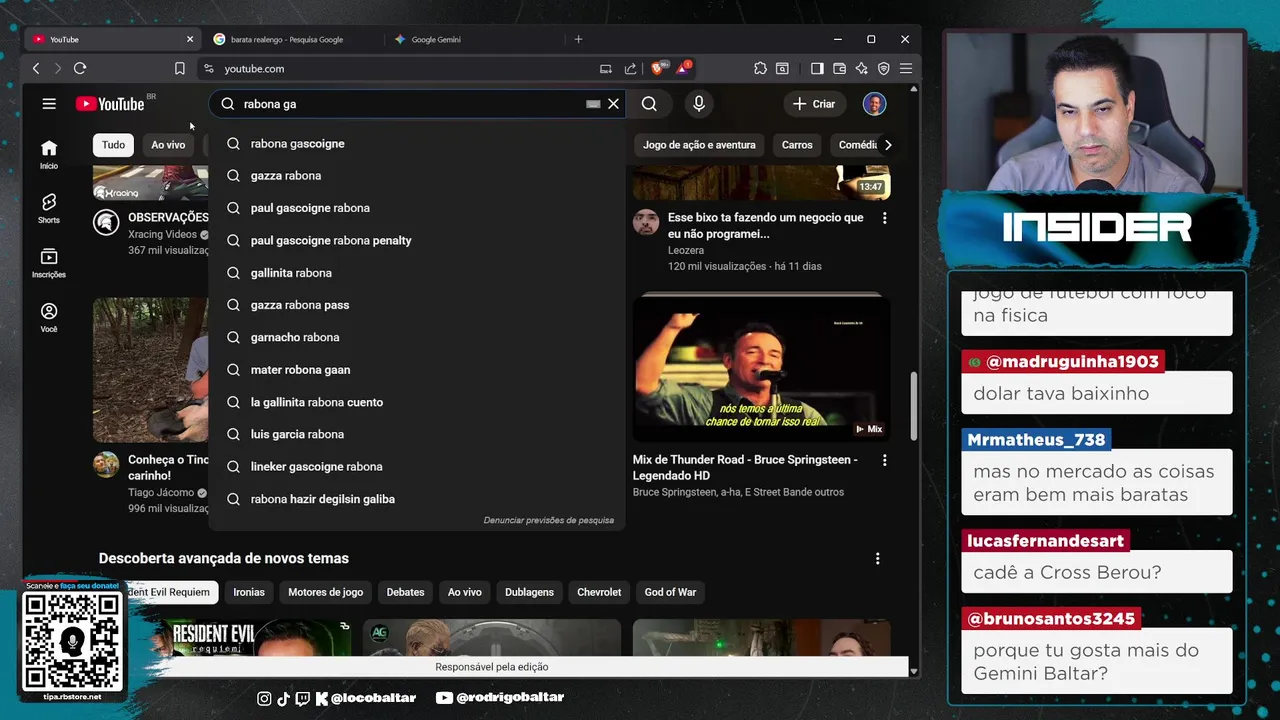Select the Carros filter chip
The width and height of the screenshot is (1280, 720).
[x=797, y=145]
